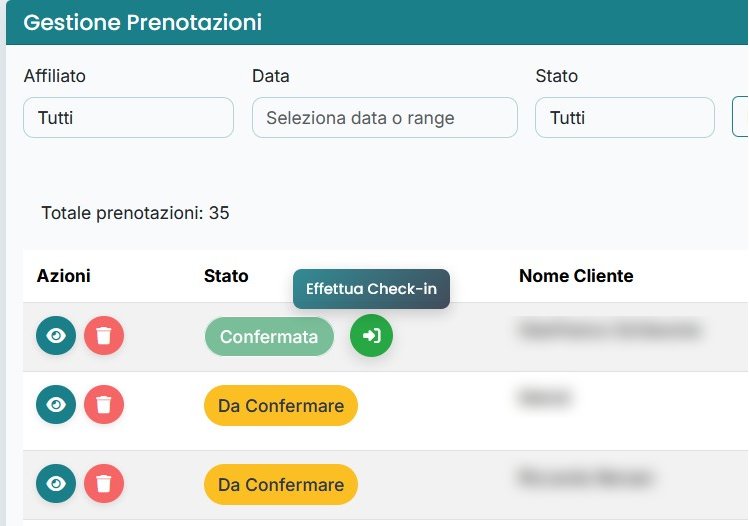Viewport: 749px width, 526px height.
Task: Click the first Da Confermare status badge
Action: pyautogui.click(x=281, y=406)
